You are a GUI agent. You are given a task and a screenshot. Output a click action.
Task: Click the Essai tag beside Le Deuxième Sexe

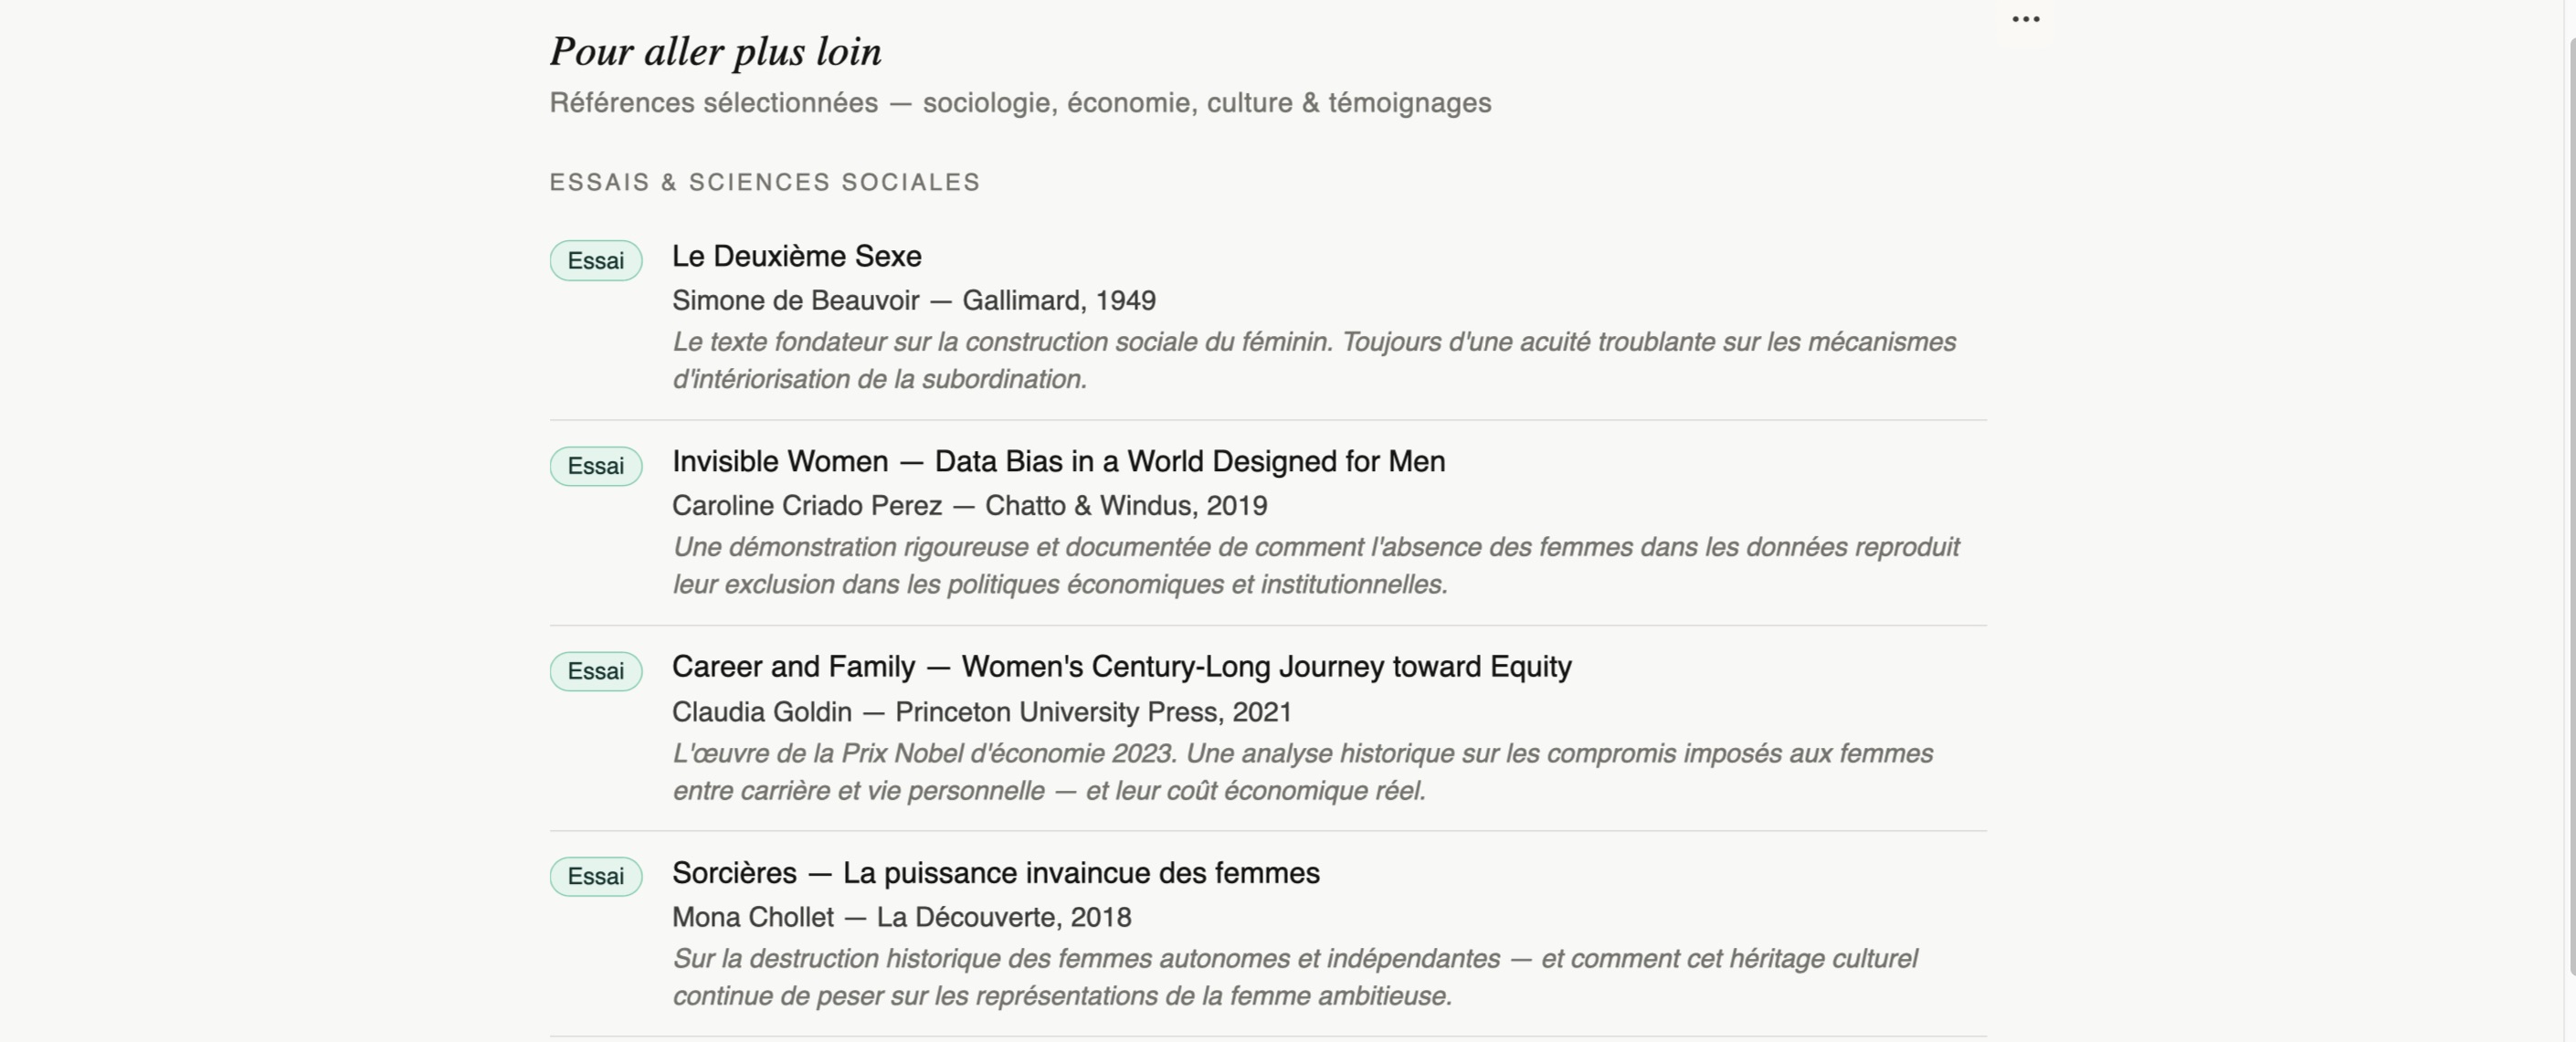coord(596,261)
